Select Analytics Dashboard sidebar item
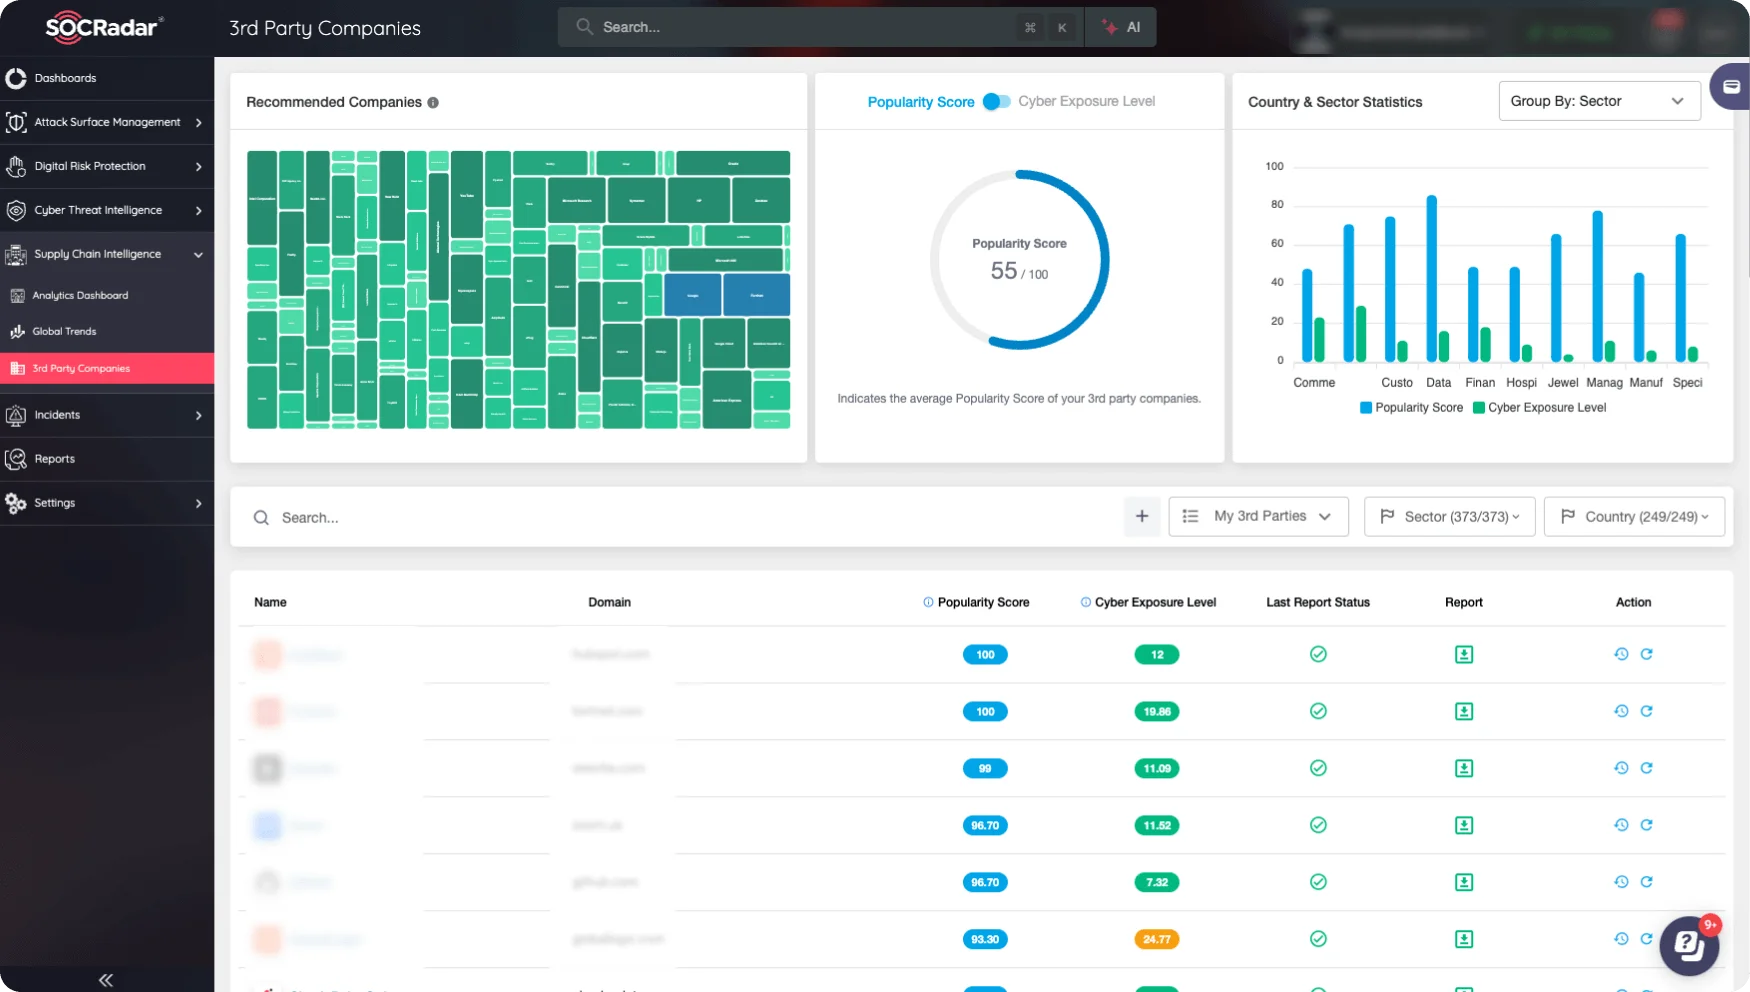The width and height of the screenshot is (1750, 992). (x=80, y=296)
